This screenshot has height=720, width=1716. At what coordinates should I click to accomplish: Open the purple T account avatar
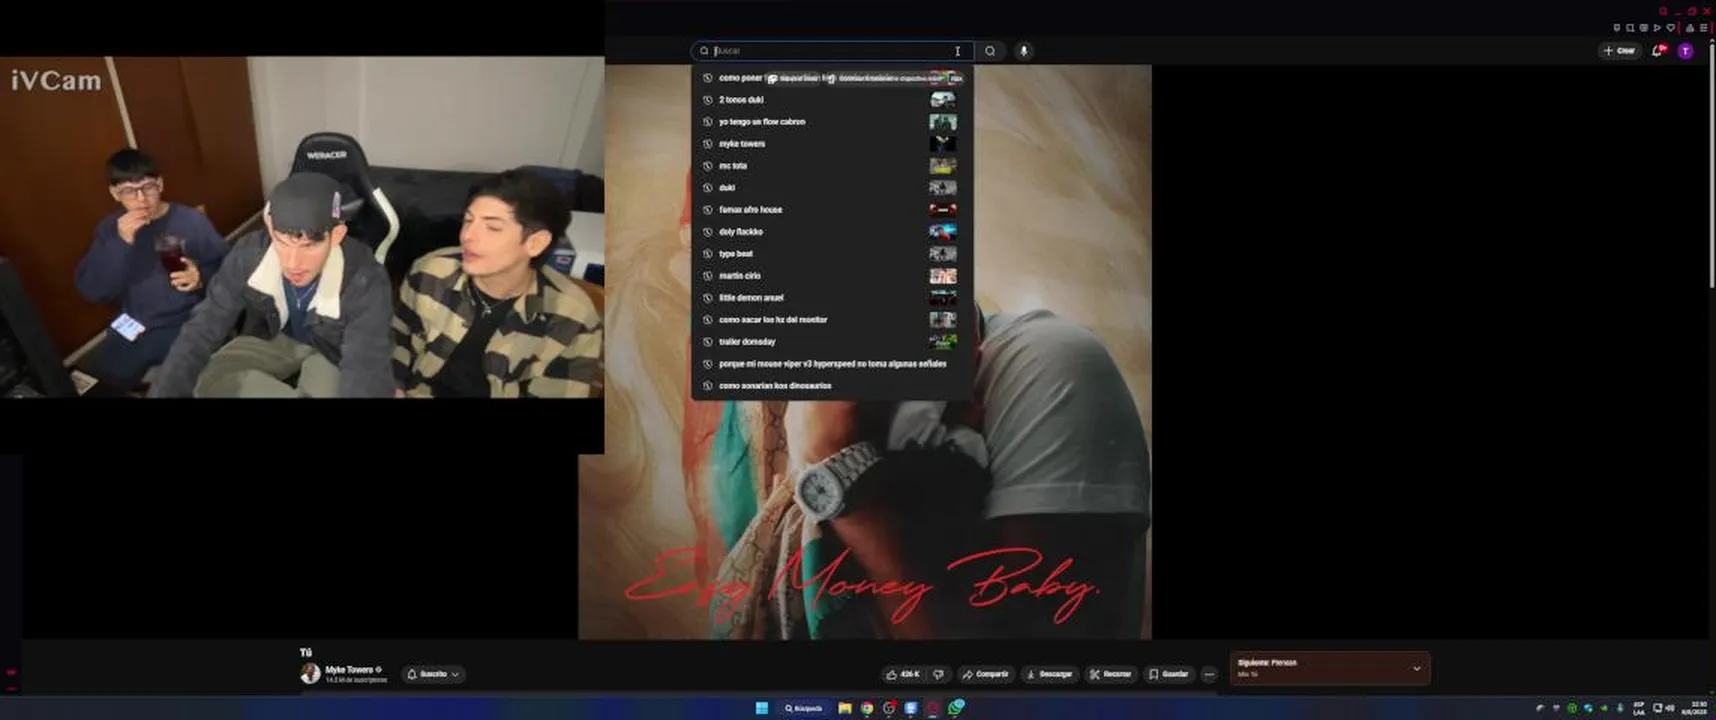click(1686, 51)
